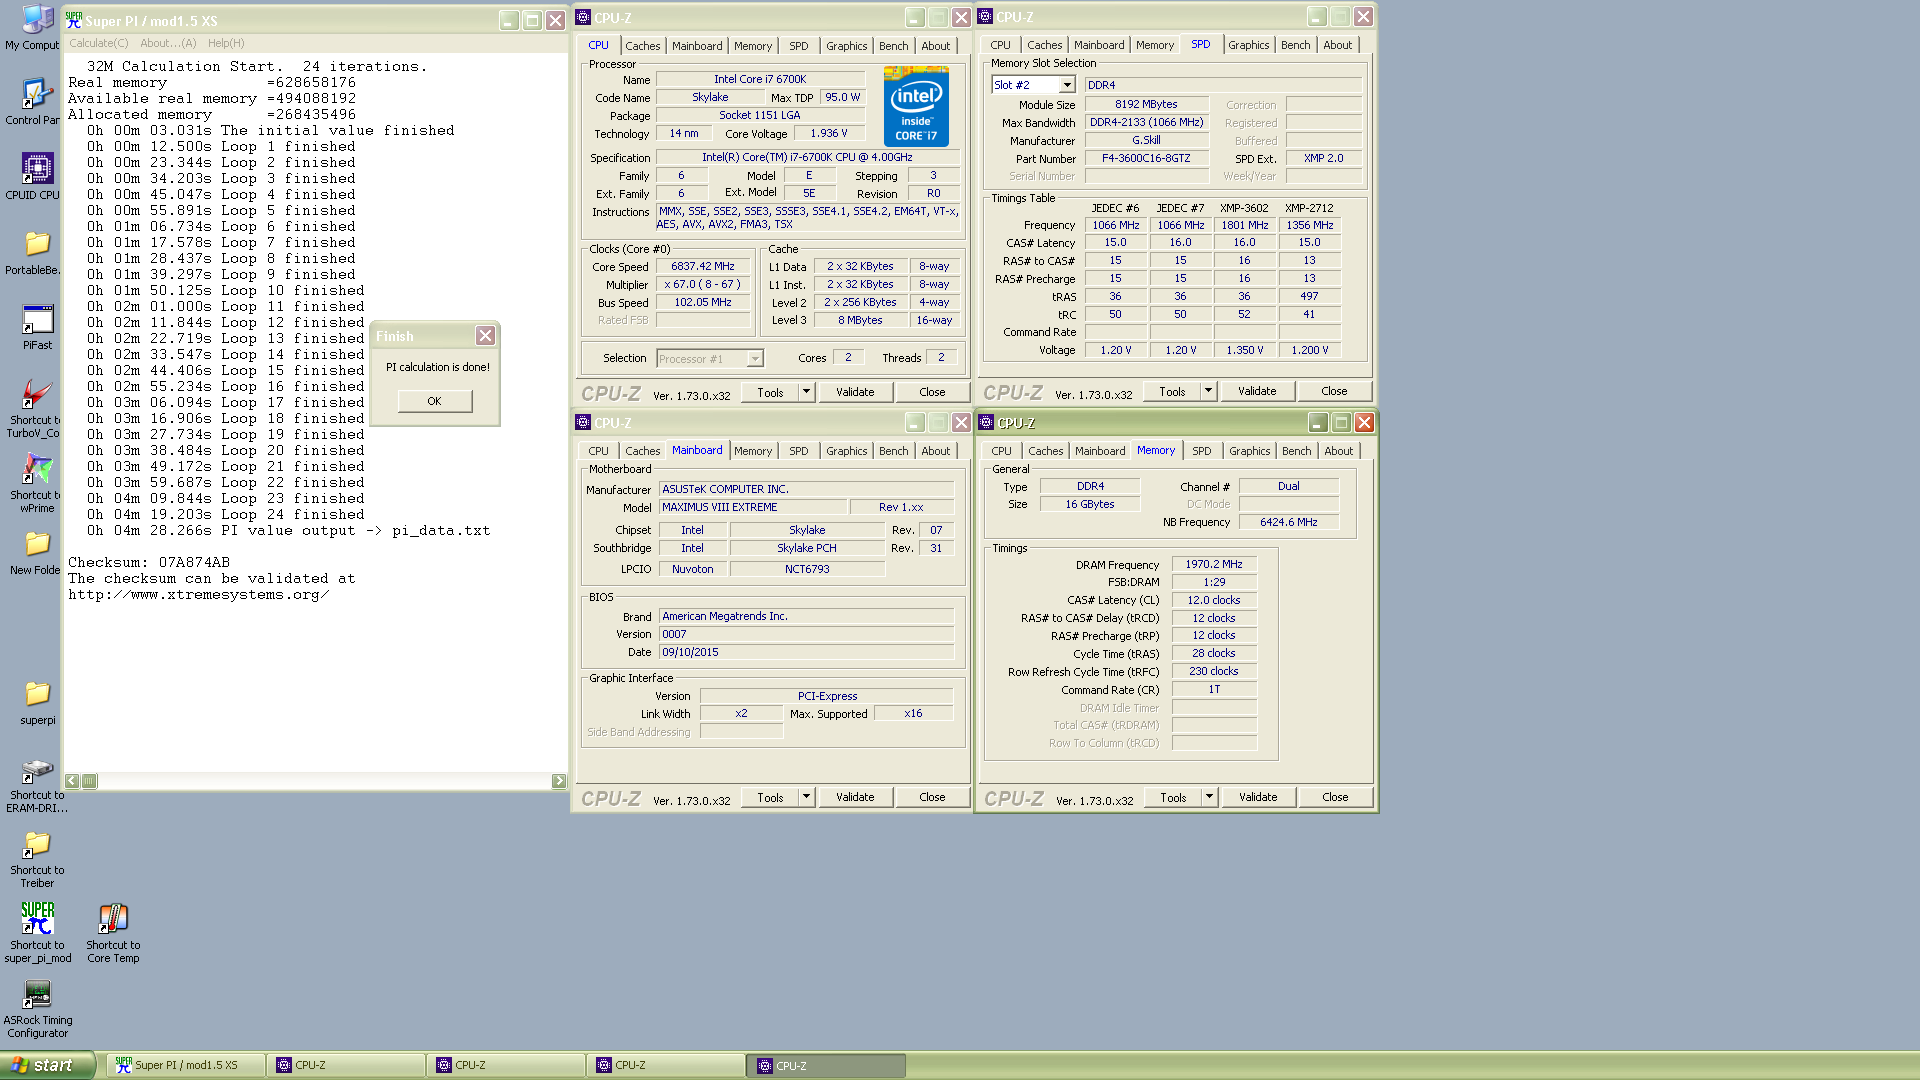Expand Tools dropdown arrow in Memory window
Screen dimensions: 1920x1080
point(1209,797)
